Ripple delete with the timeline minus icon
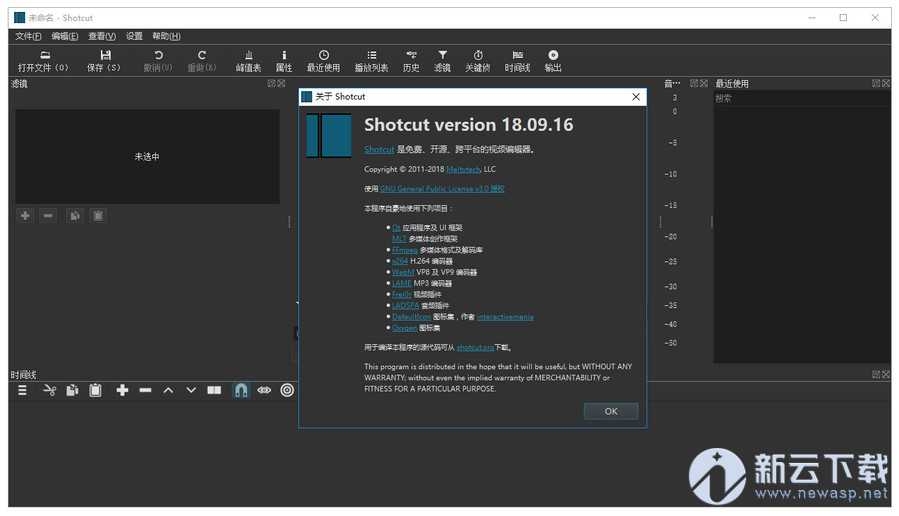899x516 pixels. tap(145, 390)
